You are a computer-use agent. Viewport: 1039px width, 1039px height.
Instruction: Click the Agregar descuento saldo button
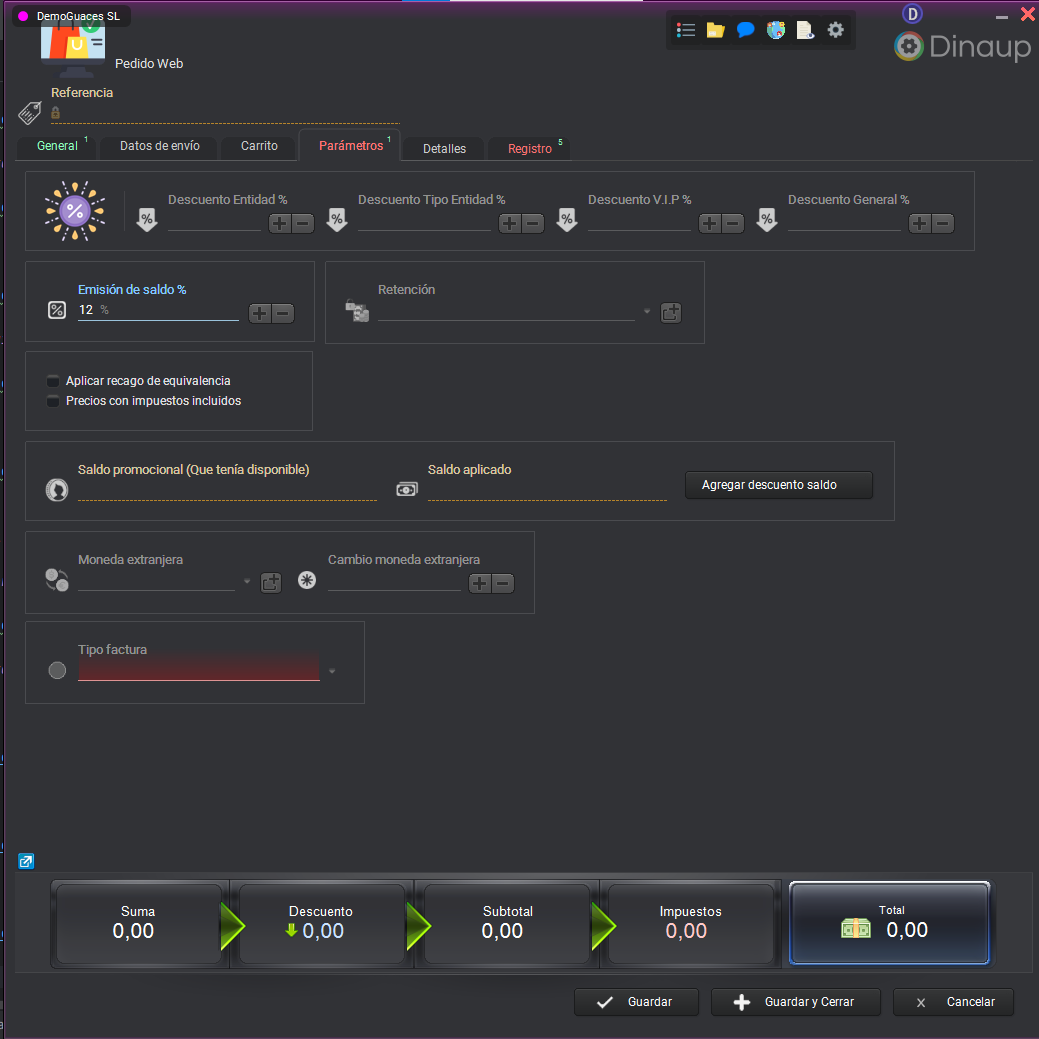point(779,485)
